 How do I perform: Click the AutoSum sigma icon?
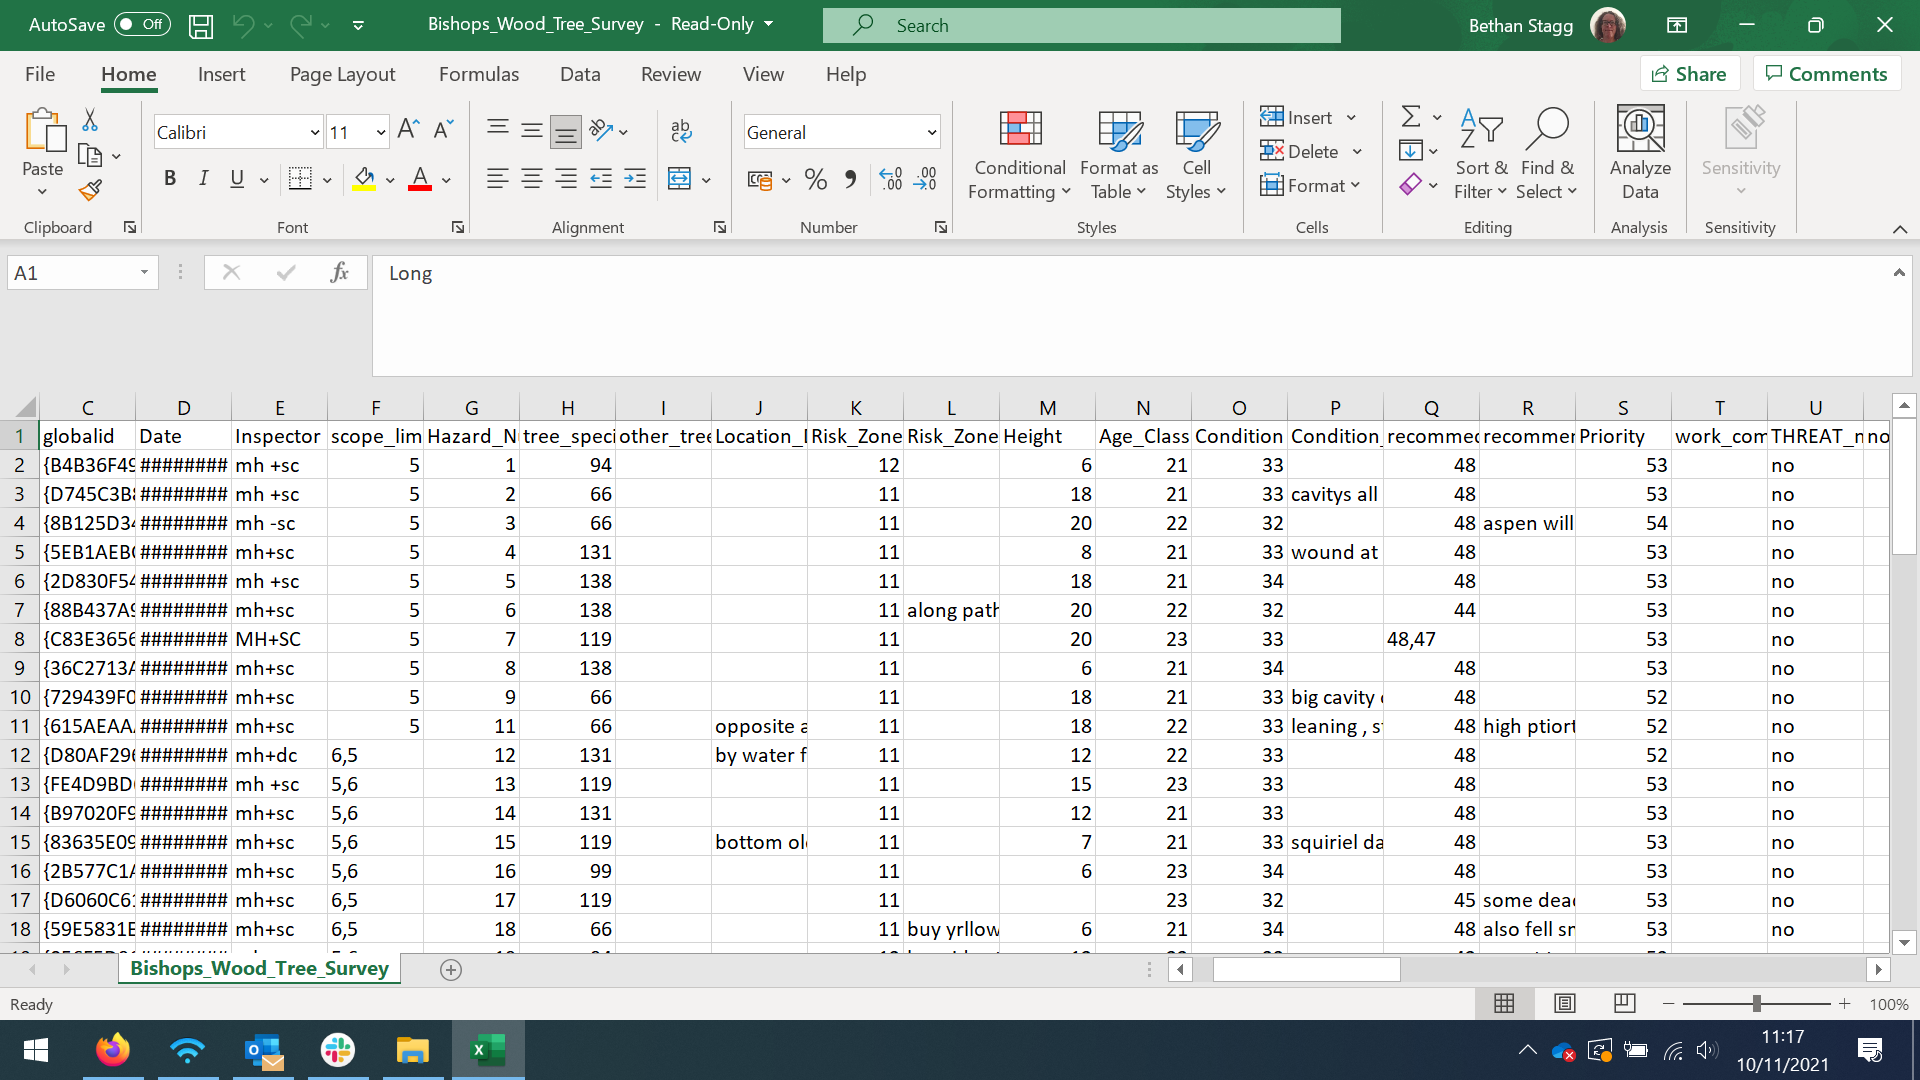[x=1410, y=117]
